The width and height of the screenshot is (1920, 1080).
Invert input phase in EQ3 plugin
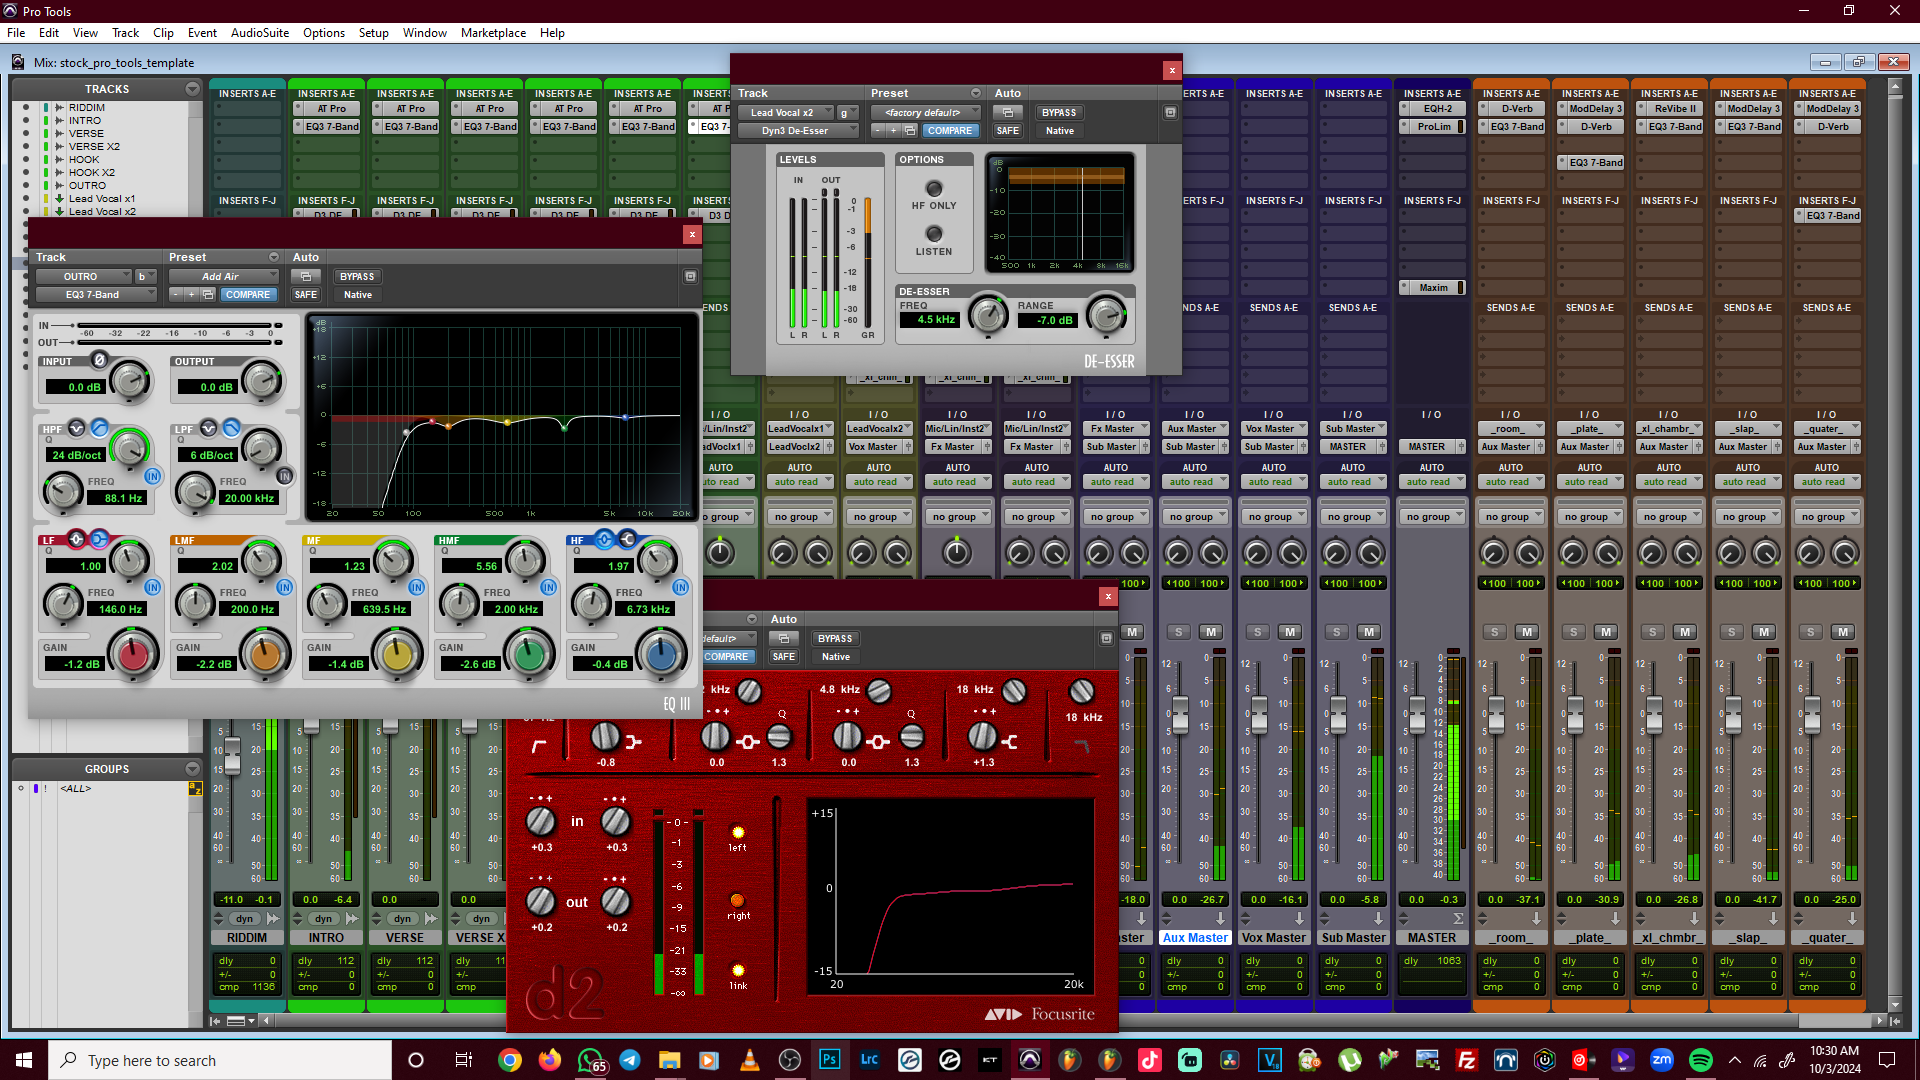point(99,360)
